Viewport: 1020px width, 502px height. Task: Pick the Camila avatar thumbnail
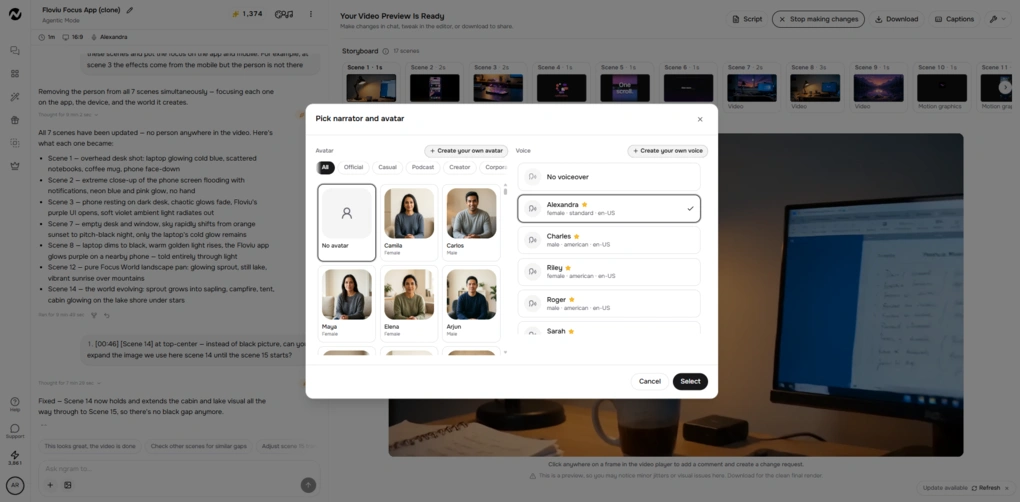[x=409, y=213]
